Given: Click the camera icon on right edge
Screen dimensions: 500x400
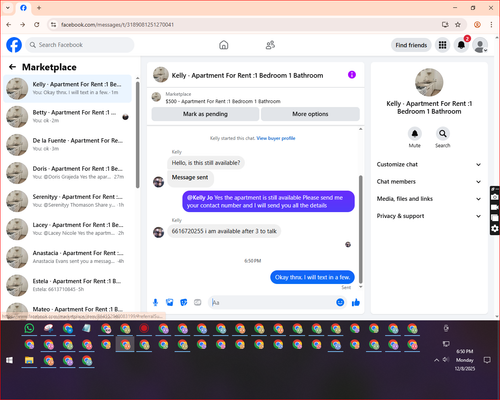Looking at the screenshot, I should pyautogui.click(x=495, y=197).
